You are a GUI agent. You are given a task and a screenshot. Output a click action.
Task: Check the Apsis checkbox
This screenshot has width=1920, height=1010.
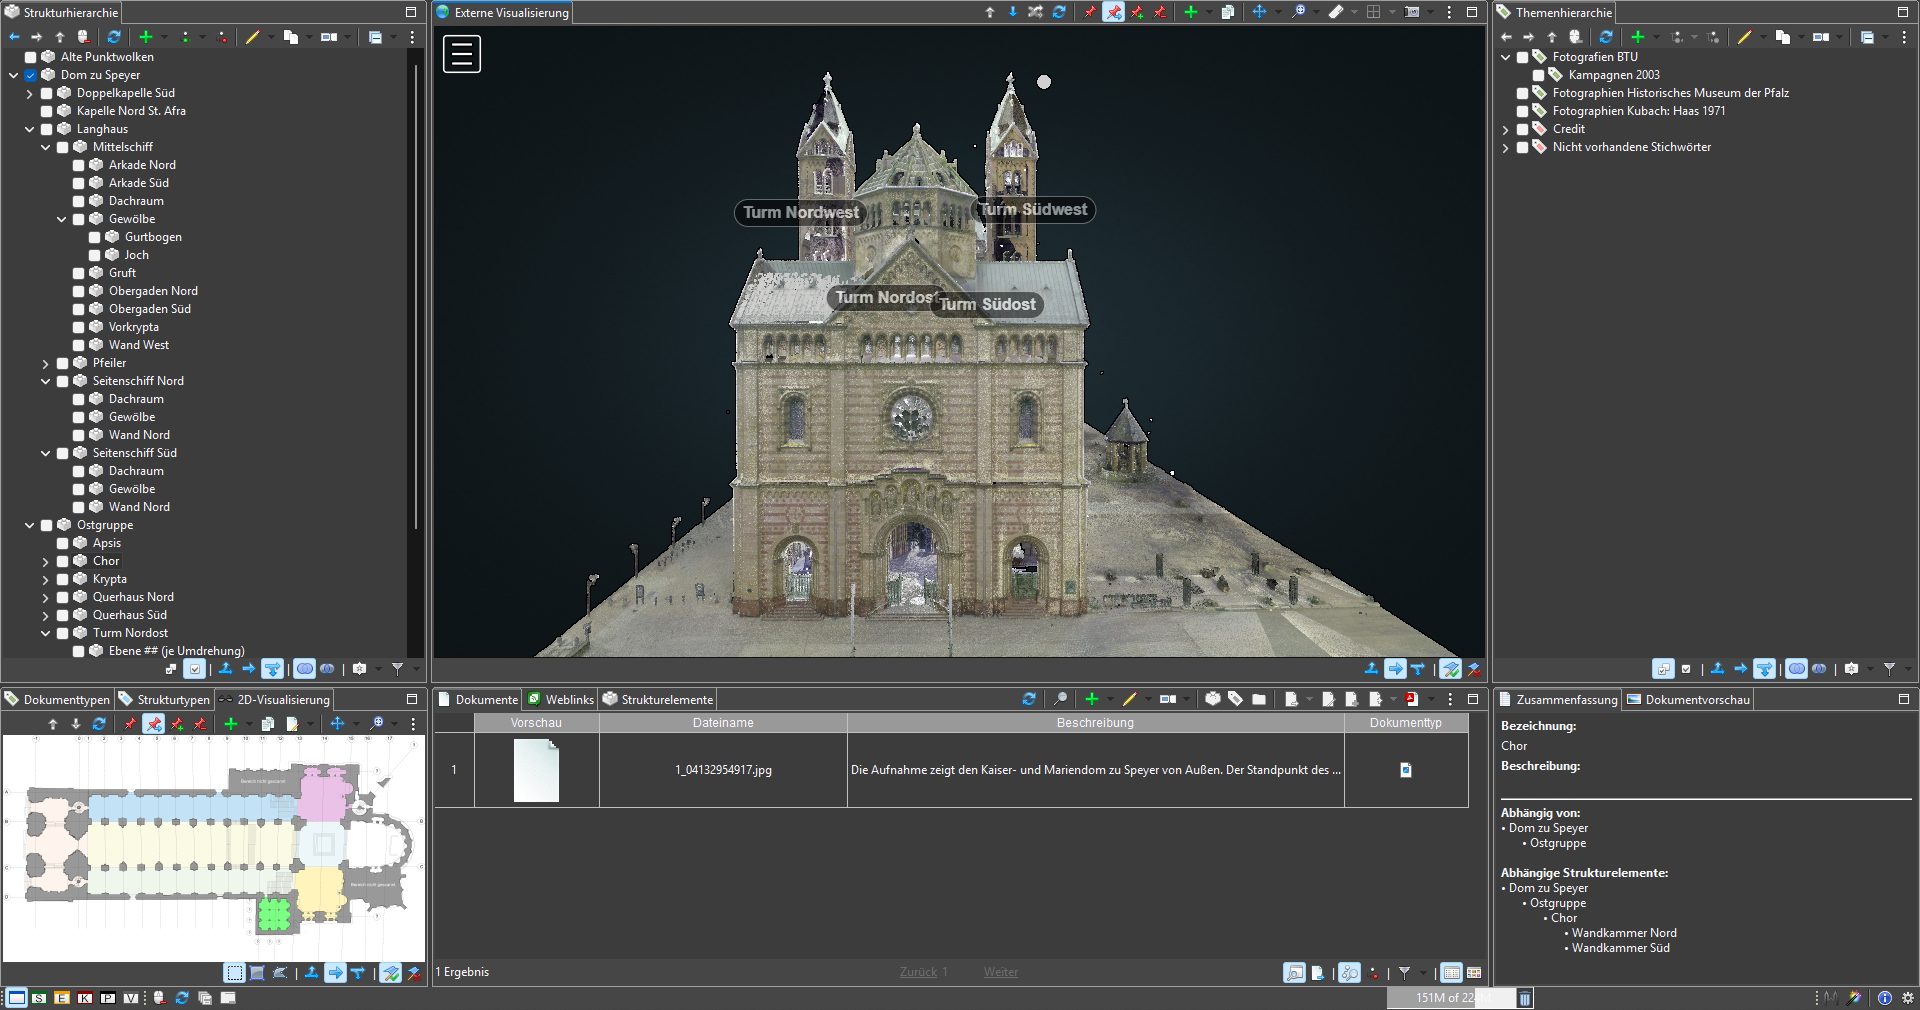pos(62,543)
